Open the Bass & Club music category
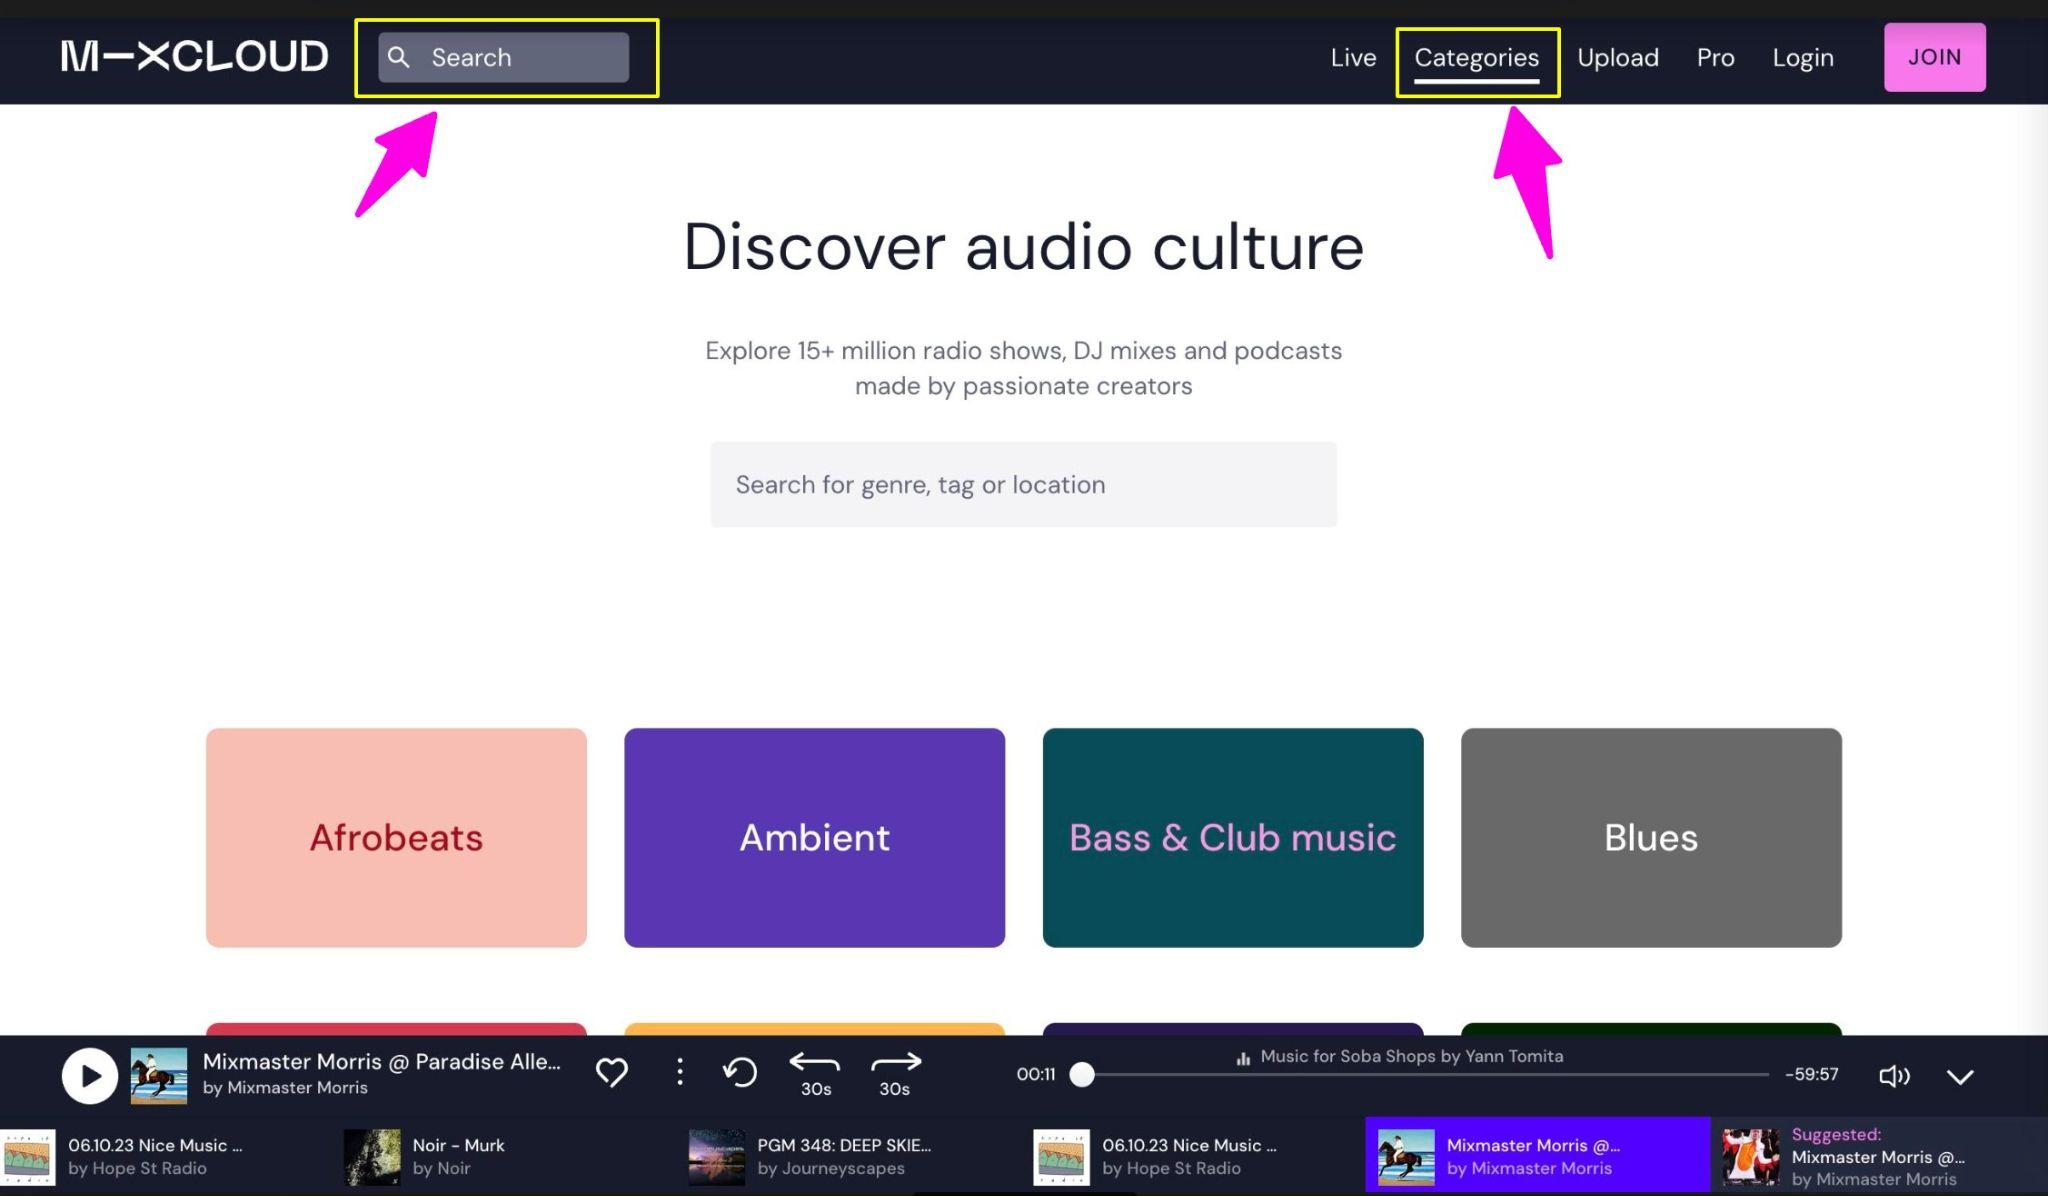2048x1196 pixels. point(1232,837)
